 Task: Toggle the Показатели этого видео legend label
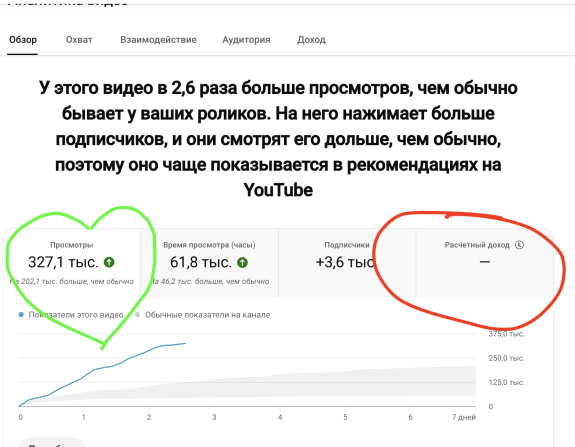76,315
